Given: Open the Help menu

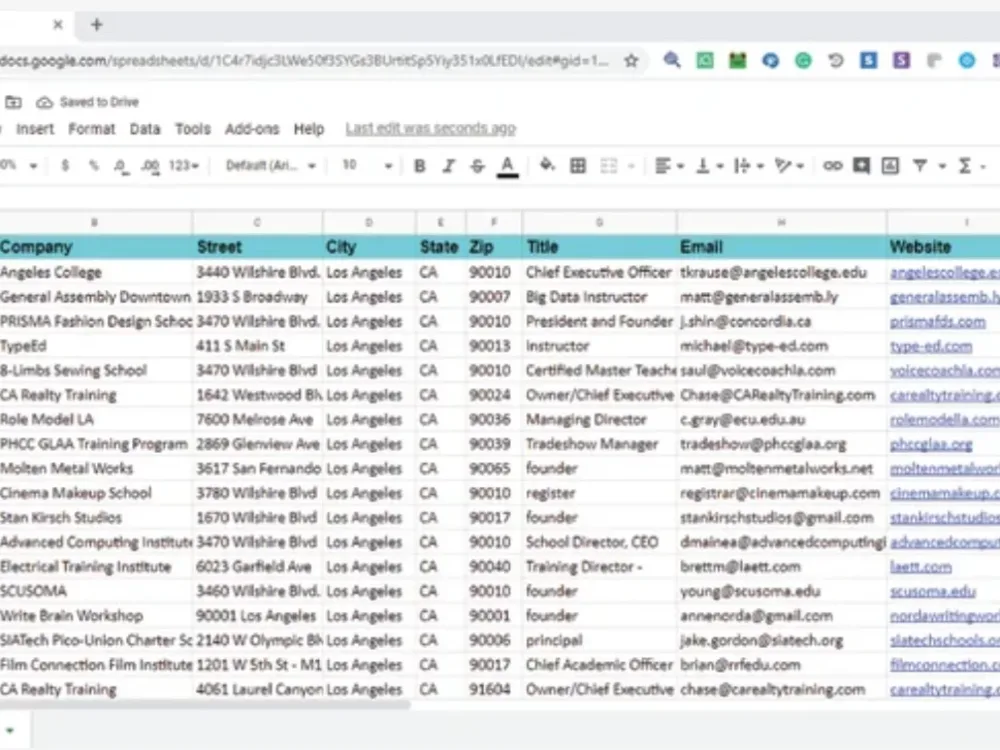Looking at the screenshot, I should coord(309,129).
